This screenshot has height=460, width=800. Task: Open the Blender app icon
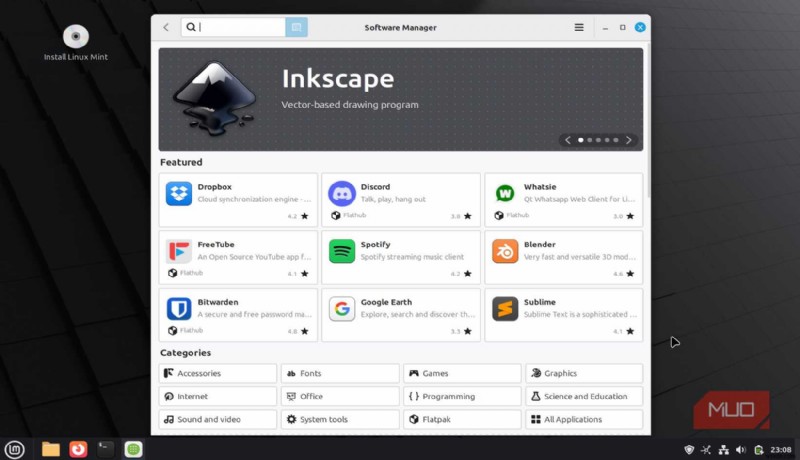(505, 251)
